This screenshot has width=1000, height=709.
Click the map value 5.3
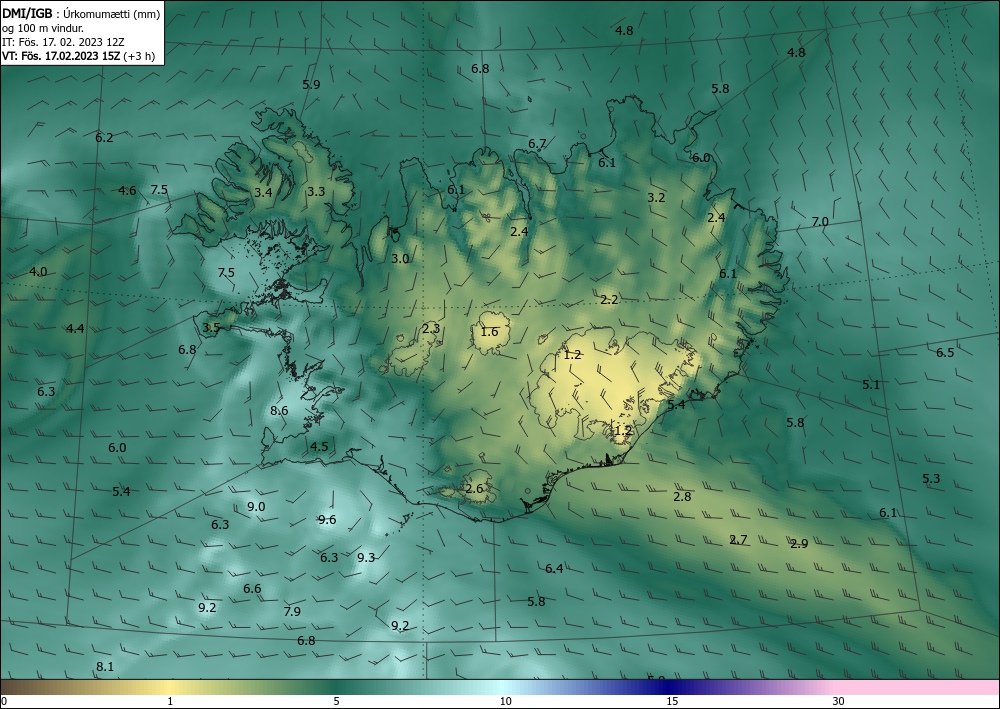[931, 479]
